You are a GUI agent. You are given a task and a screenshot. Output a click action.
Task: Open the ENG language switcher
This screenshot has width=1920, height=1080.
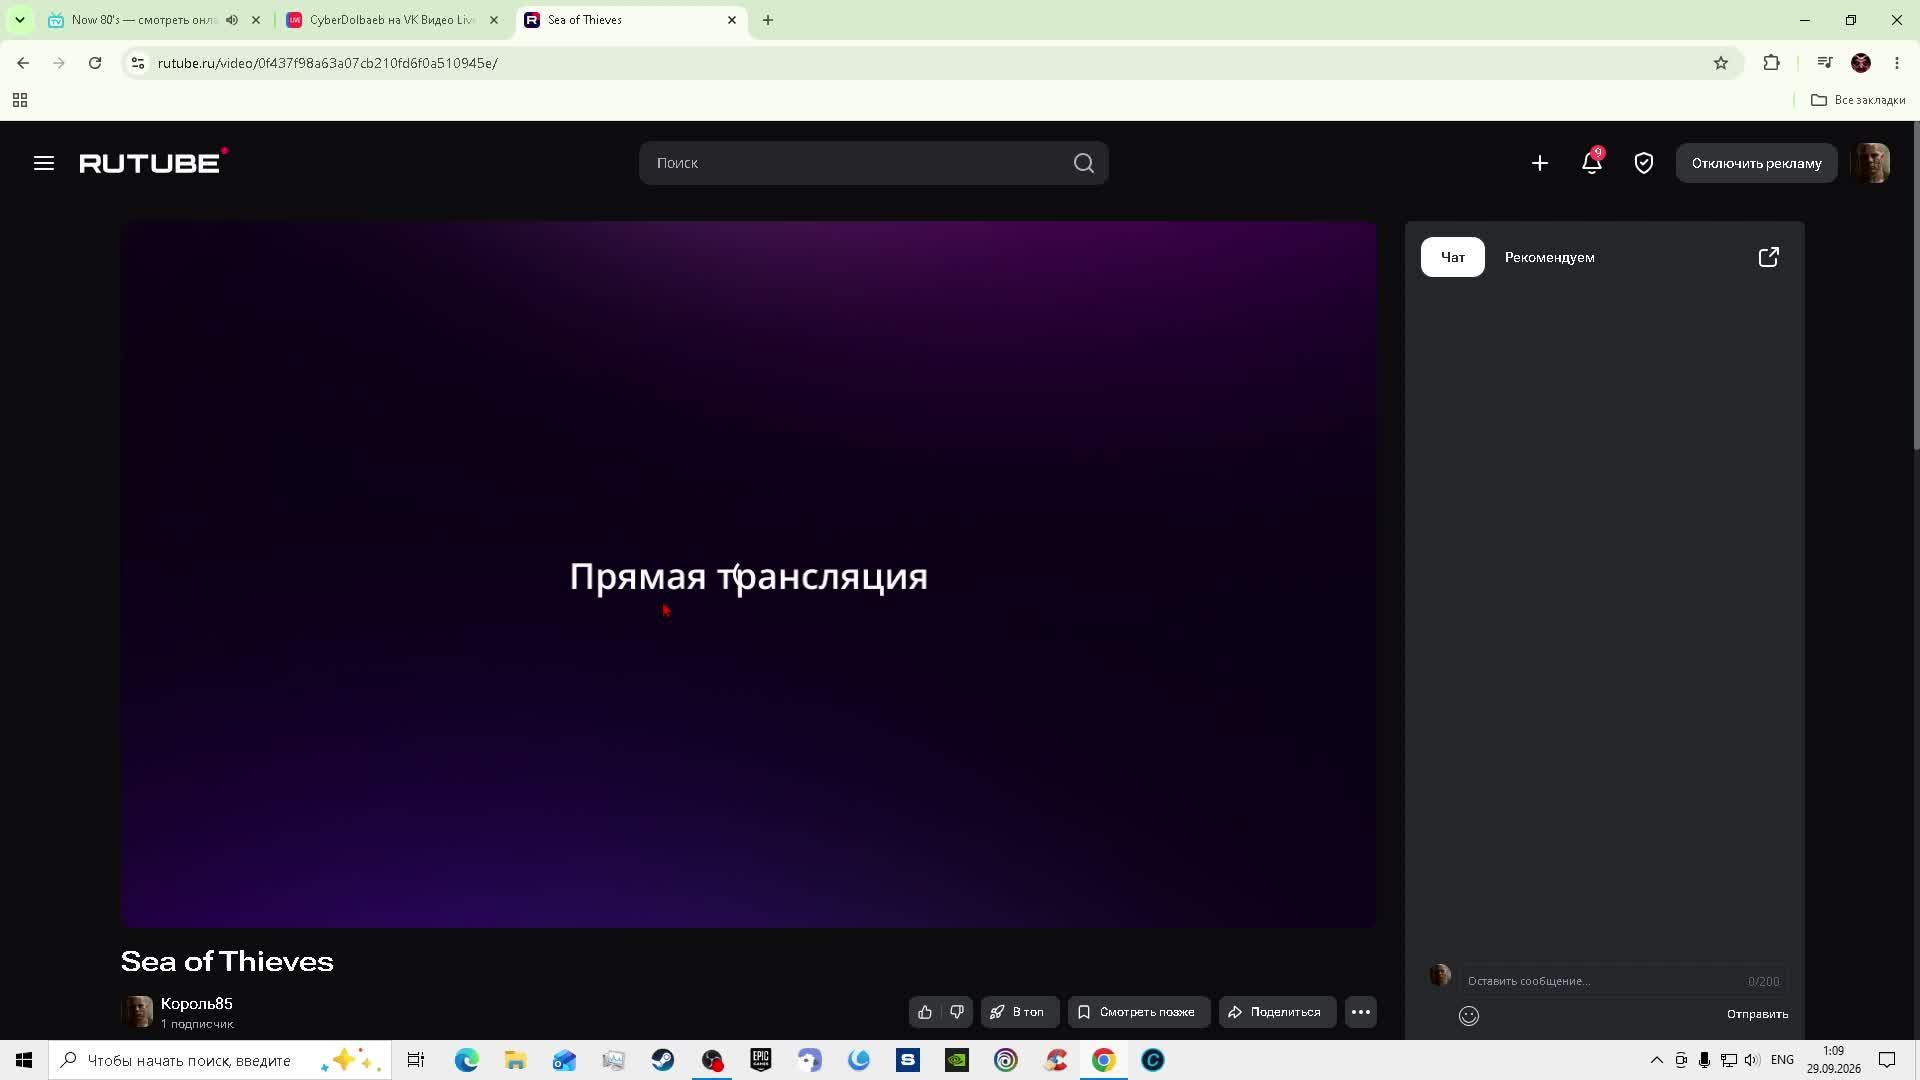(x=1782, y=1060)
